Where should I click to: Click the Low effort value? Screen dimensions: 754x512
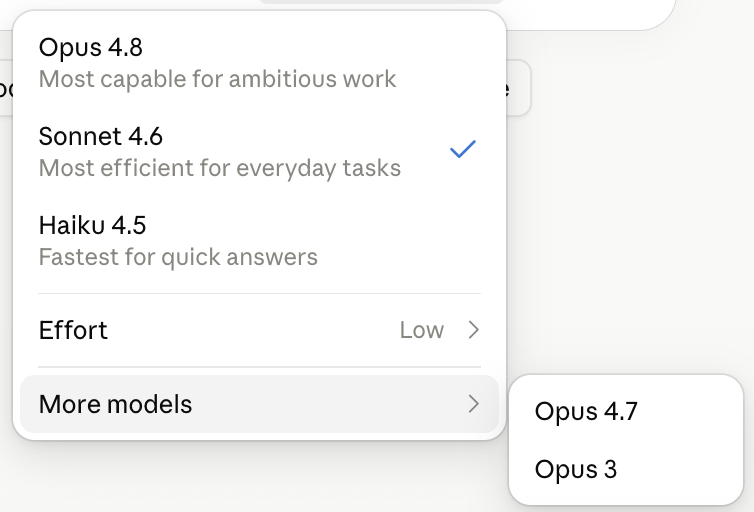click(422, 330)
